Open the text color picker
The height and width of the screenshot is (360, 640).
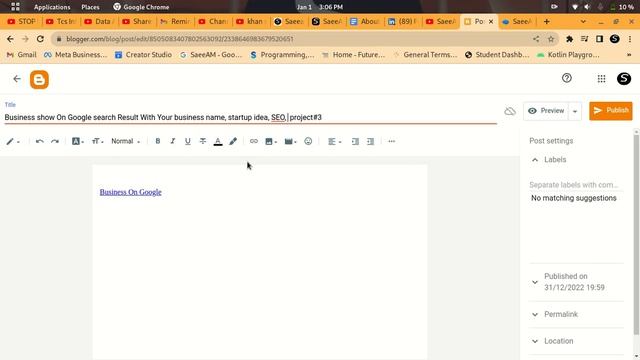pyautogui.click(x=218, y=142)
